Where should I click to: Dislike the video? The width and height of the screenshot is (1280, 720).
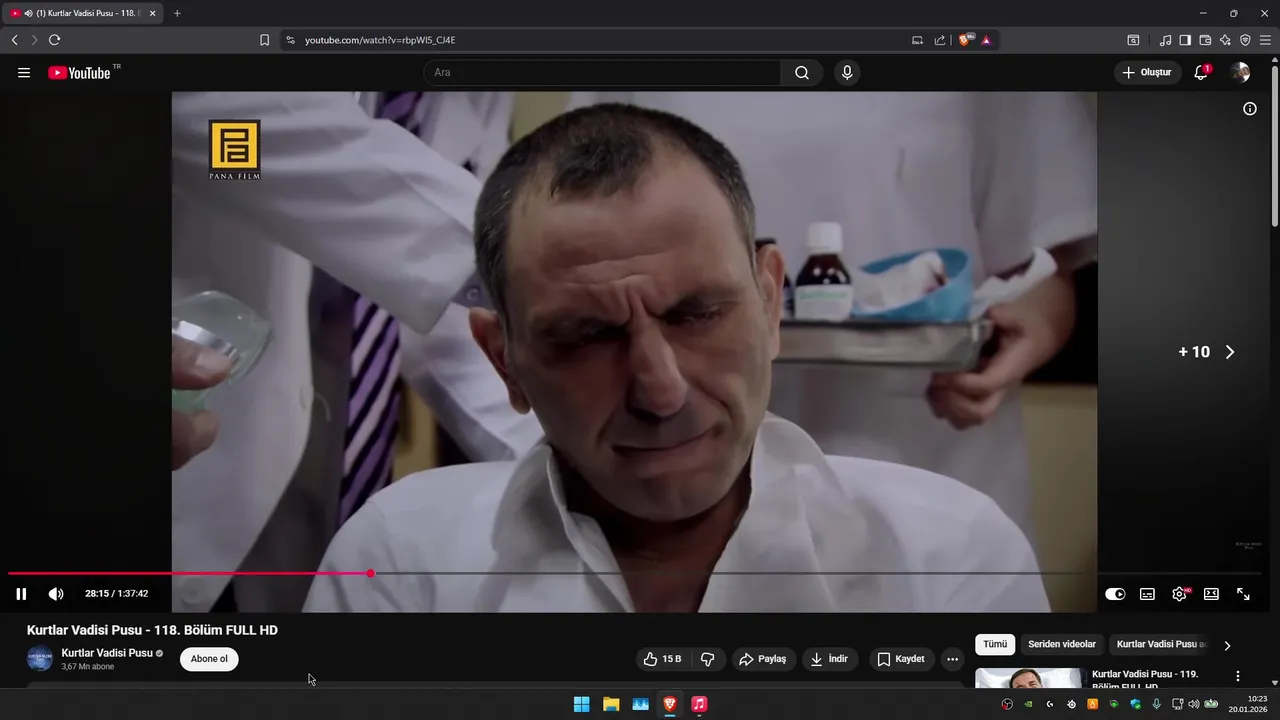(x=708, y=659)
